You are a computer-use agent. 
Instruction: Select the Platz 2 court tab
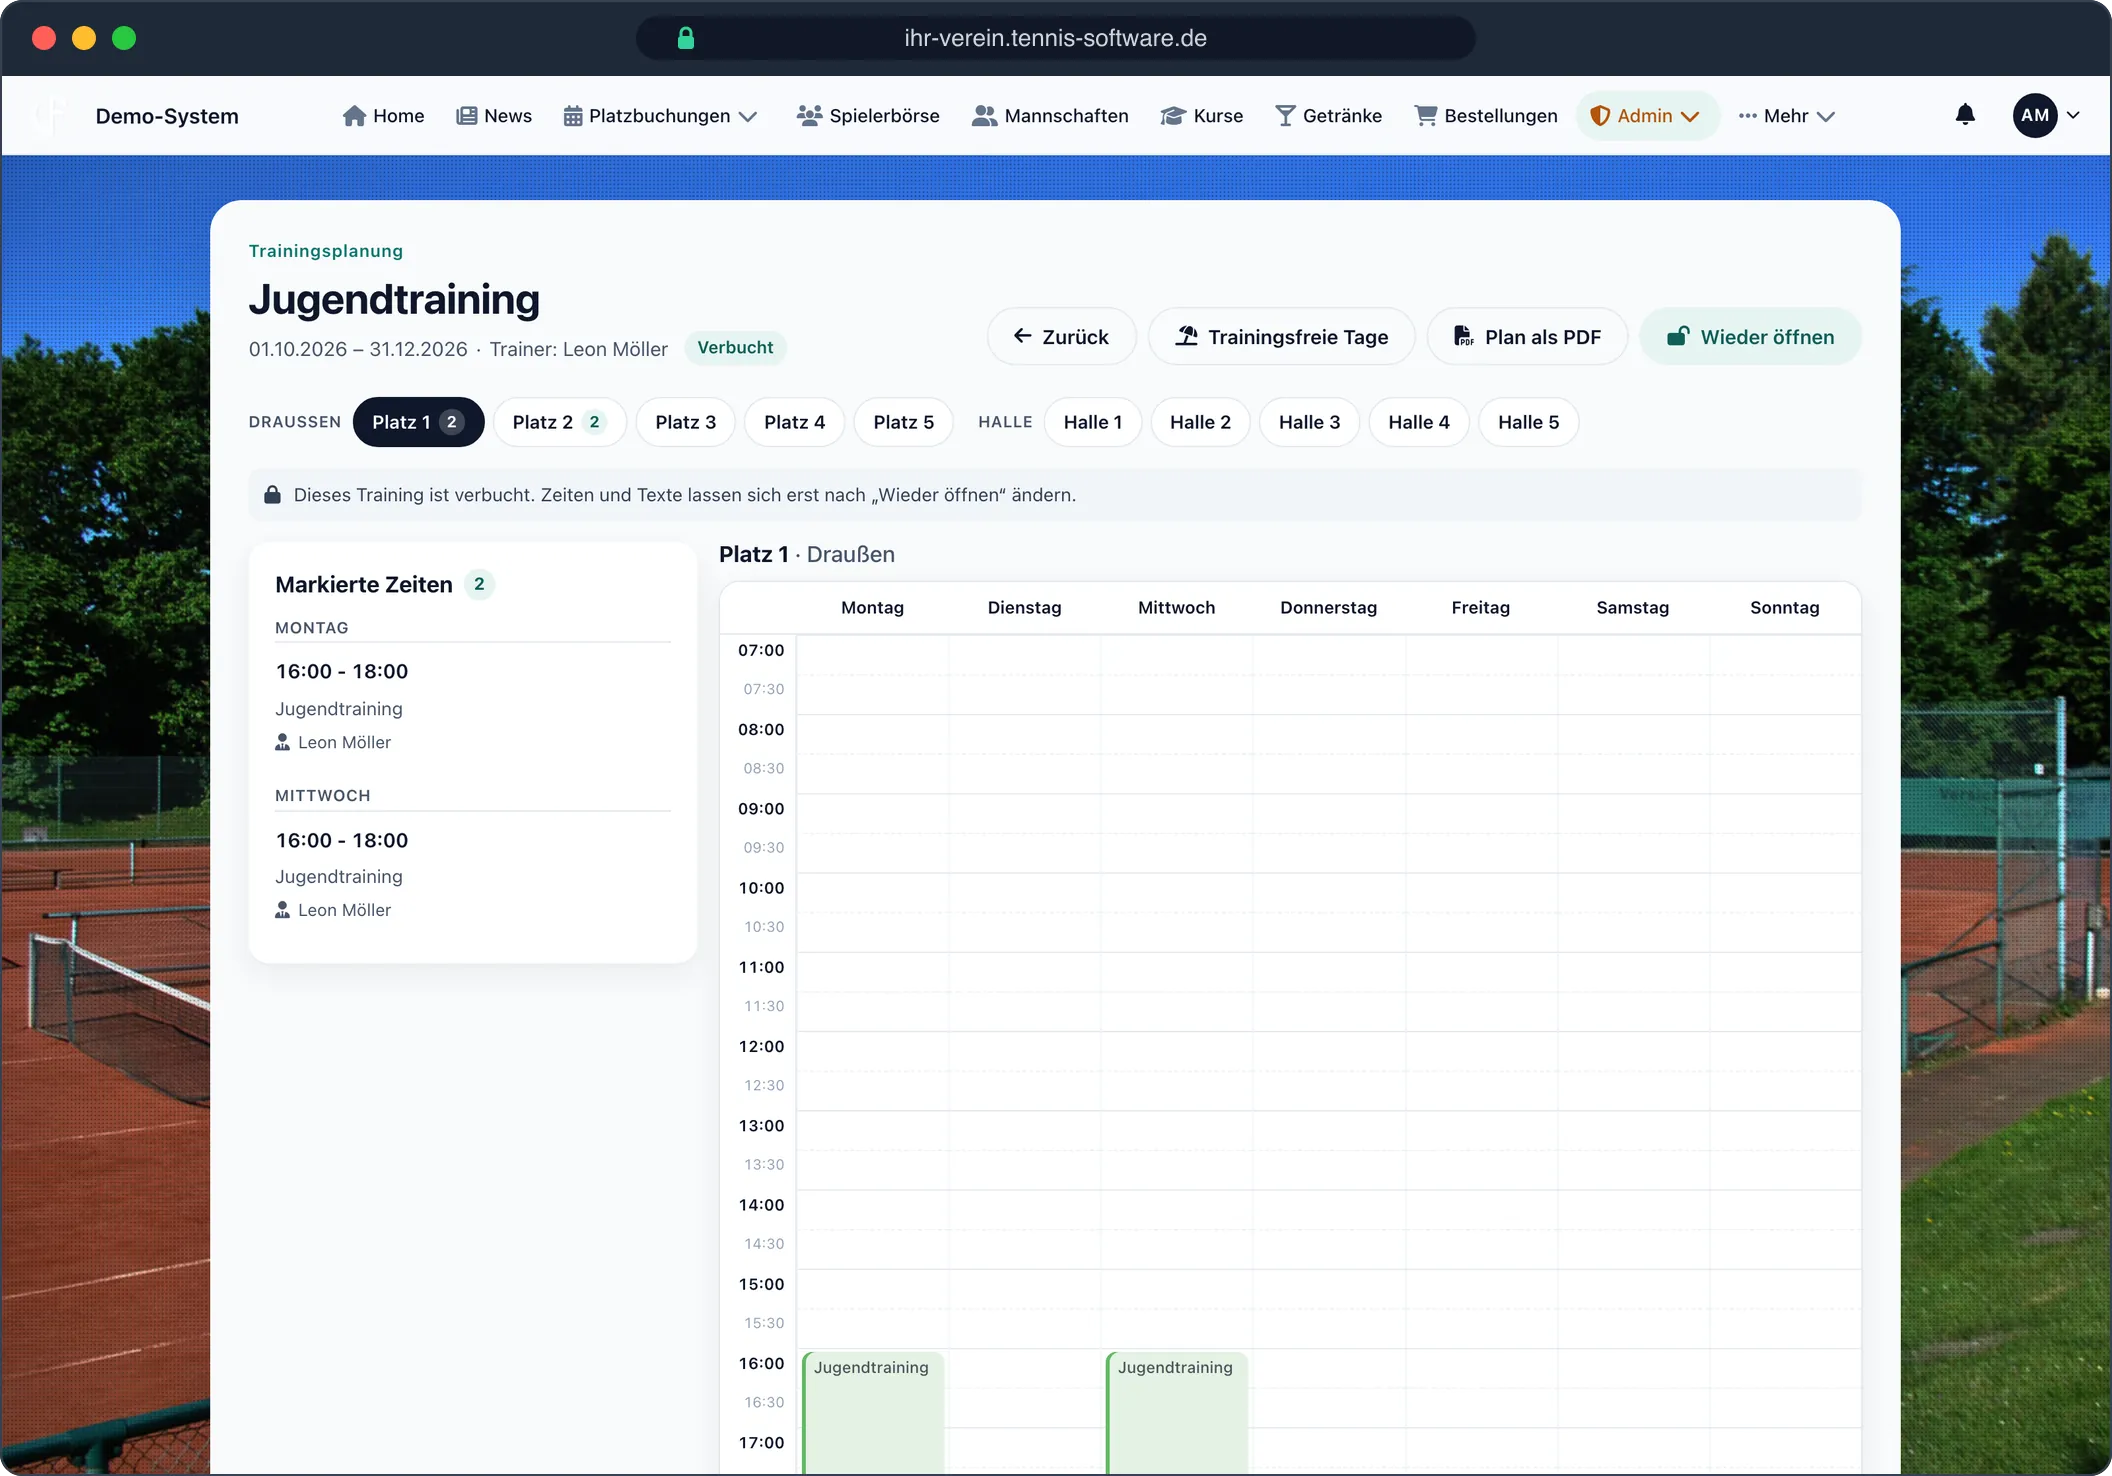[x=559, y=422]
